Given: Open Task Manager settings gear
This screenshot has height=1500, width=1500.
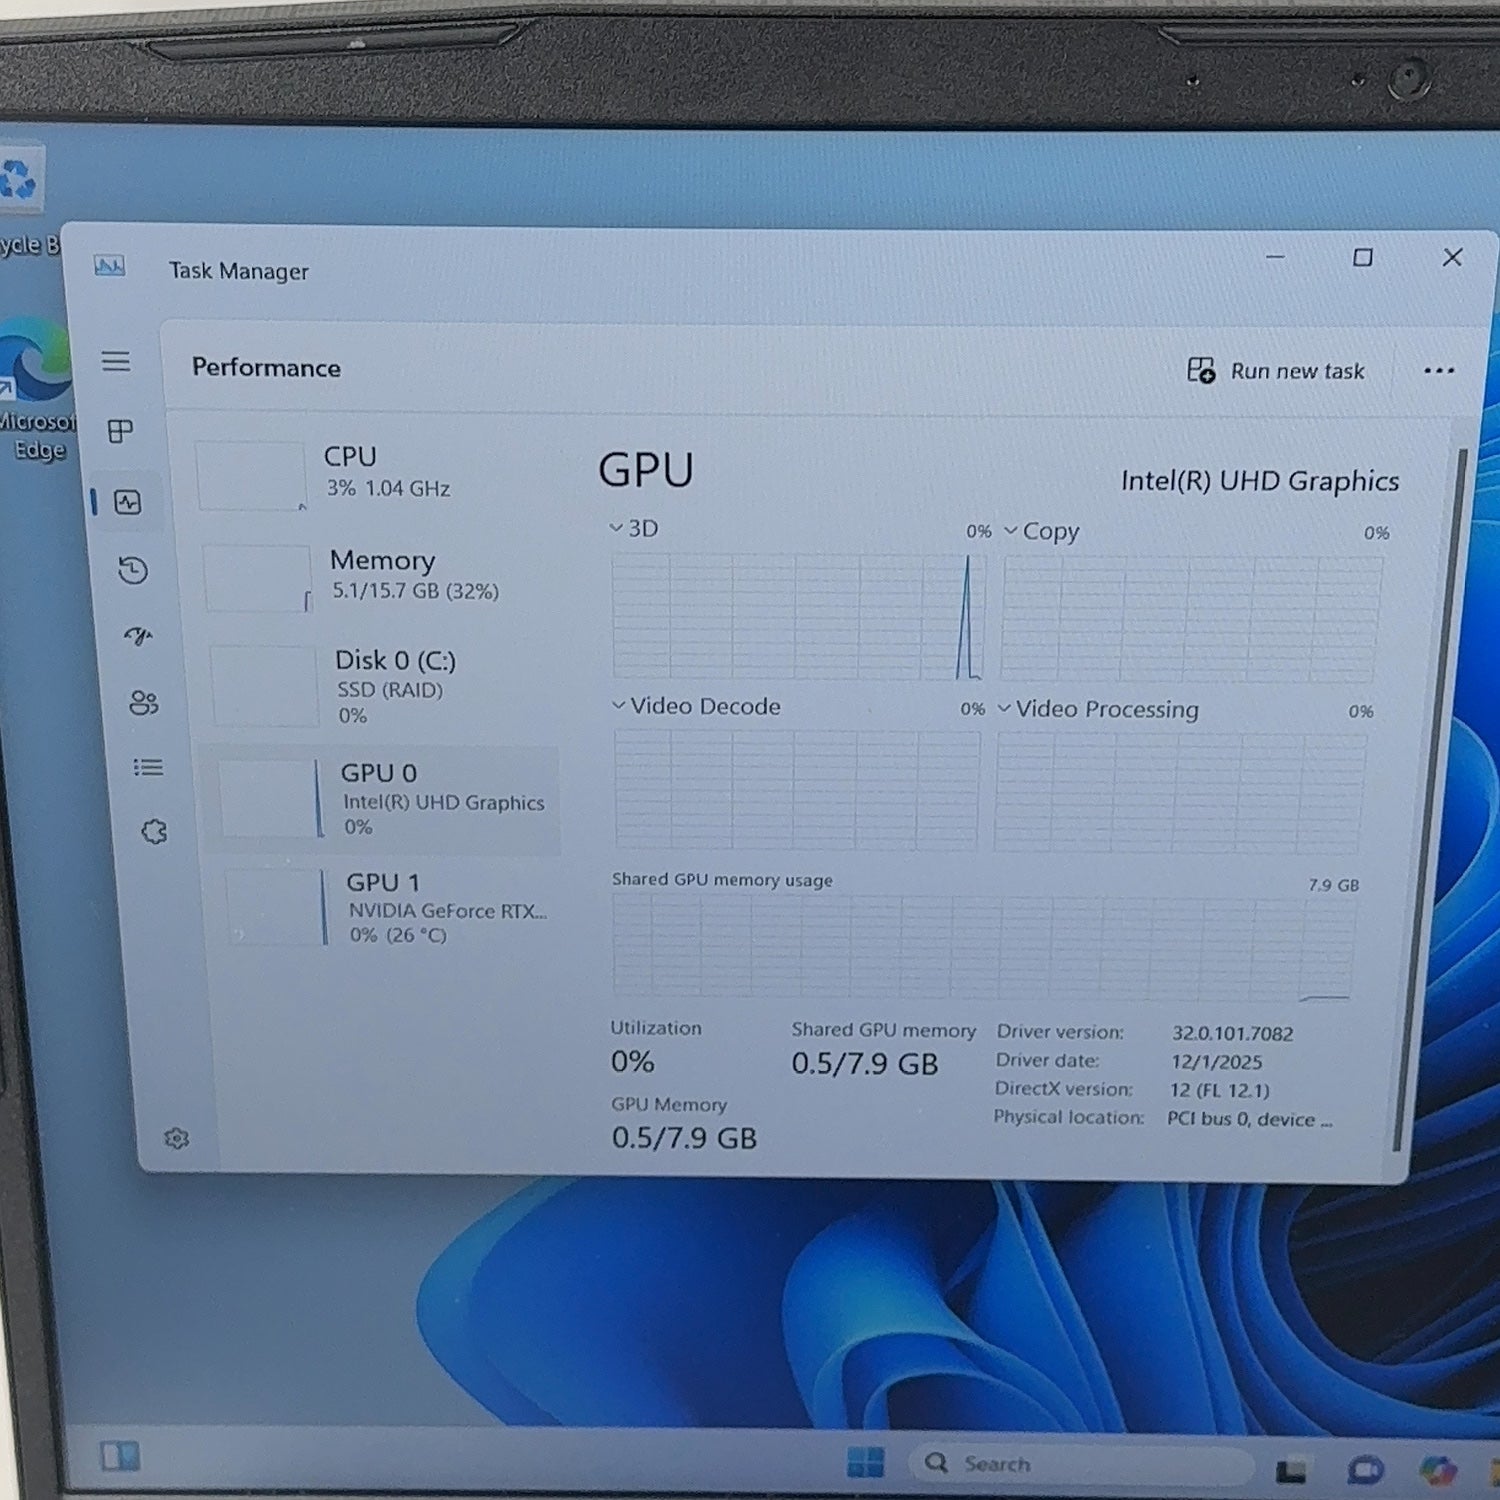Looking at the screenshot, I should click(x=176, y=1138).
